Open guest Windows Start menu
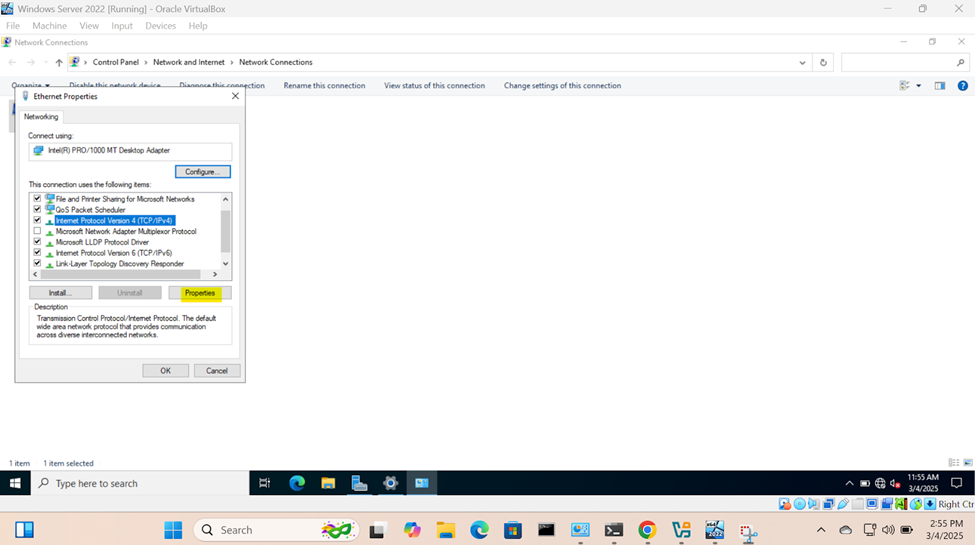 click(16, 483)
